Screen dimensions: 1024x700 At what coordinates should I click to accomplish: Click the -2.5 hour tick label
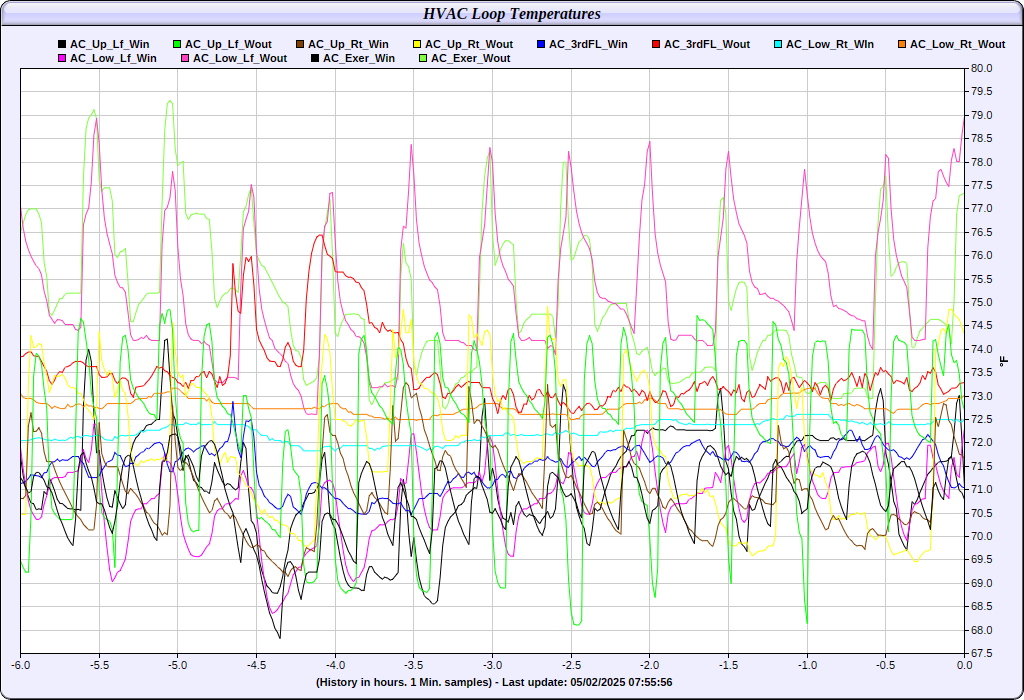571,665
